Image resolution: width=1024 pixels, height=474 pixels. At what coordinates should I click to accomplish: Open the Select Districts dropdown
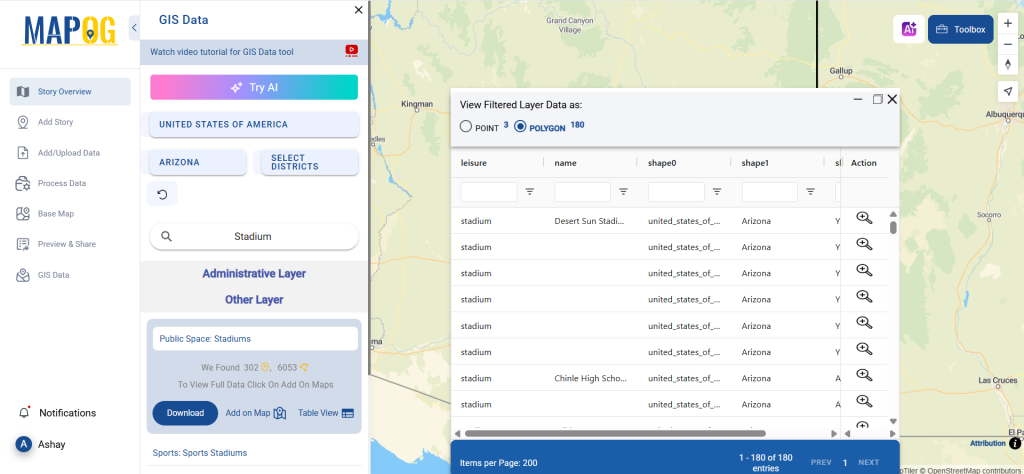click(x=309, y=162)
